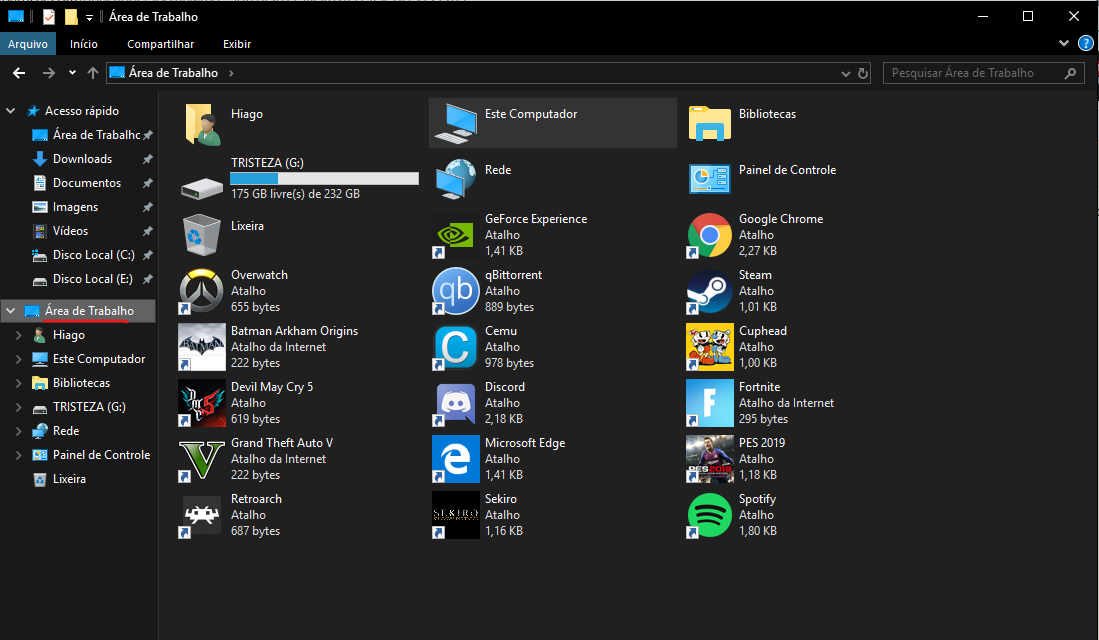Click the Fortnite shortcut icon
The image size is (1099, 640).
pos(709,403)
